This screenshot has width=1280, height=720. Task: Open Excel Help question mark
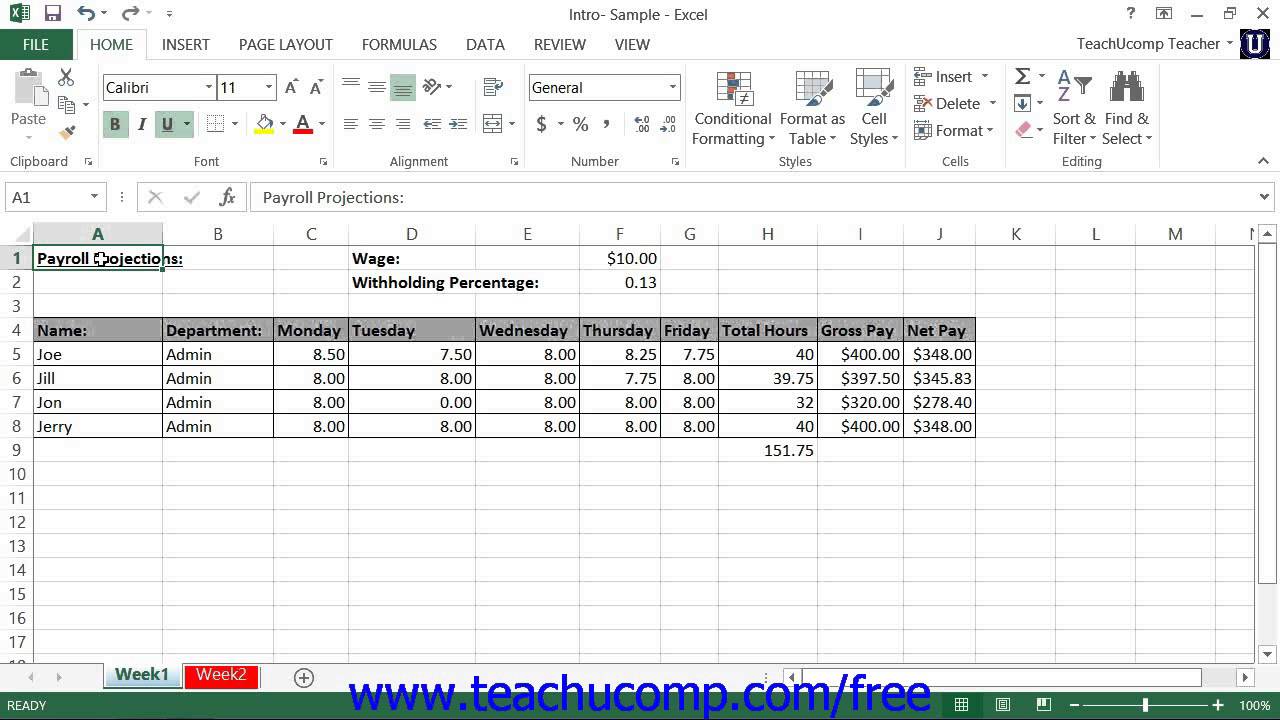pos(1131,14)
